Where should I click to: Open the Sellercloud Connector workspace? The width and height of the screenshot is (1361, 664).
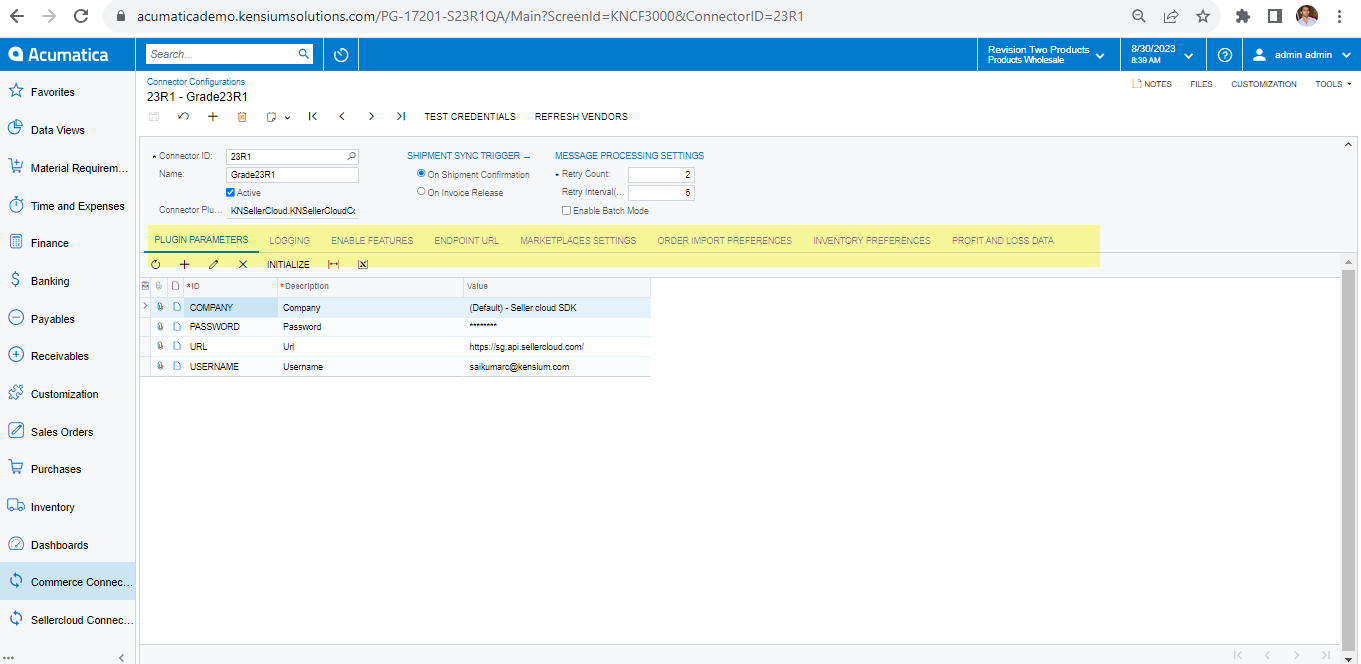(x=68, y=620)
